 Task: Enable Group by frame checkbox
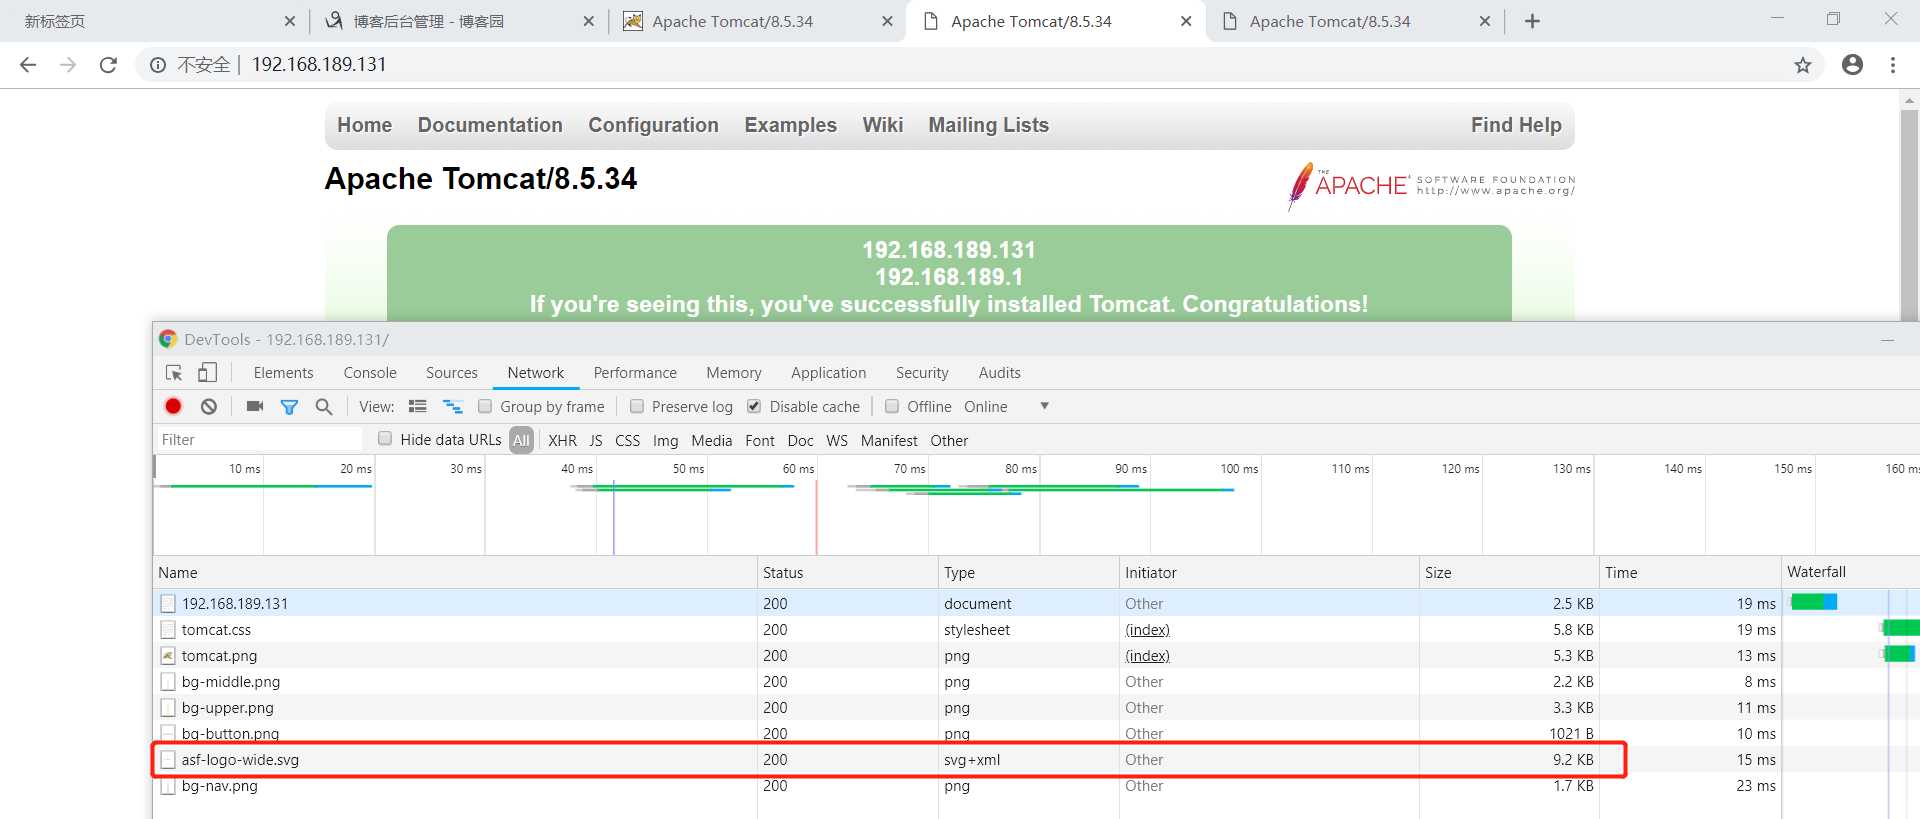pyautogui.click(x=485, y=406)
